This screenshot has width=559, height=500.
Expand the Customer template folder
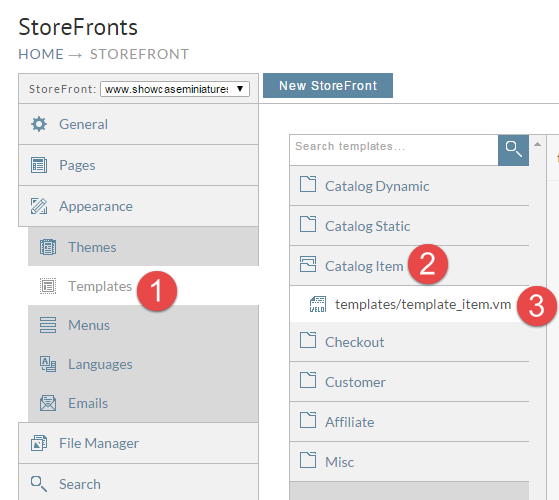(409, 382)
